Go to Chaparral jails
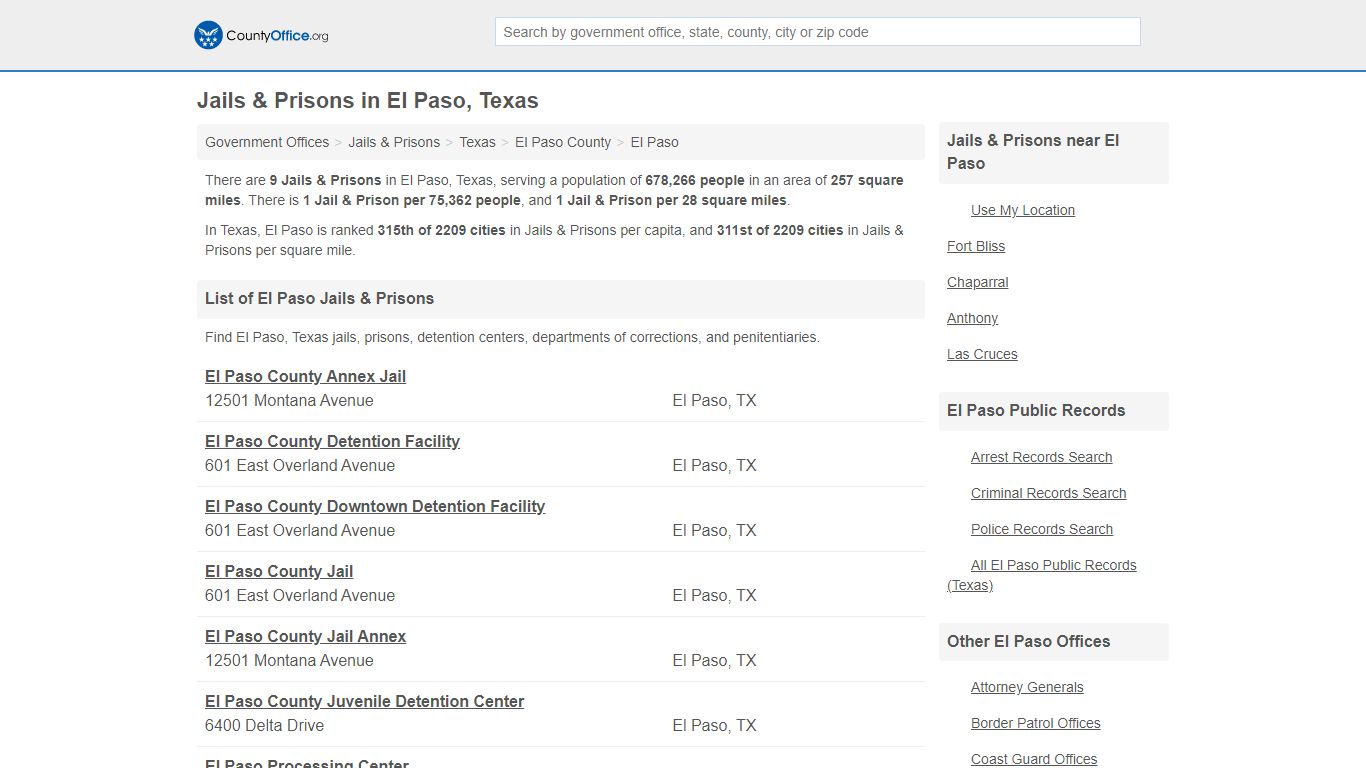Screen dimensions: 1366x768 coord(978,282)
